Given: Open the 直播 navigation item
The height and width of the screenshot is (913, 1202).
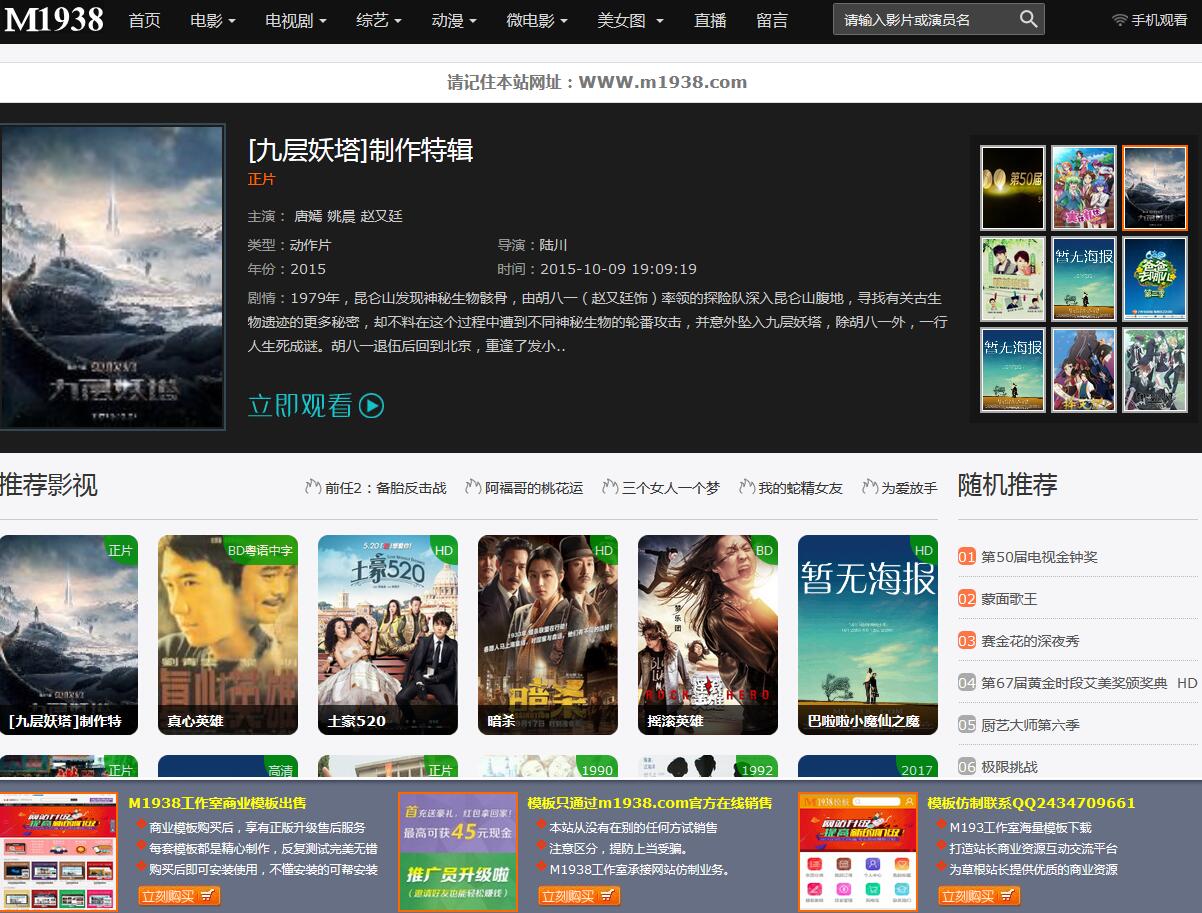Looking at the screenshot, I should [711, 20].
